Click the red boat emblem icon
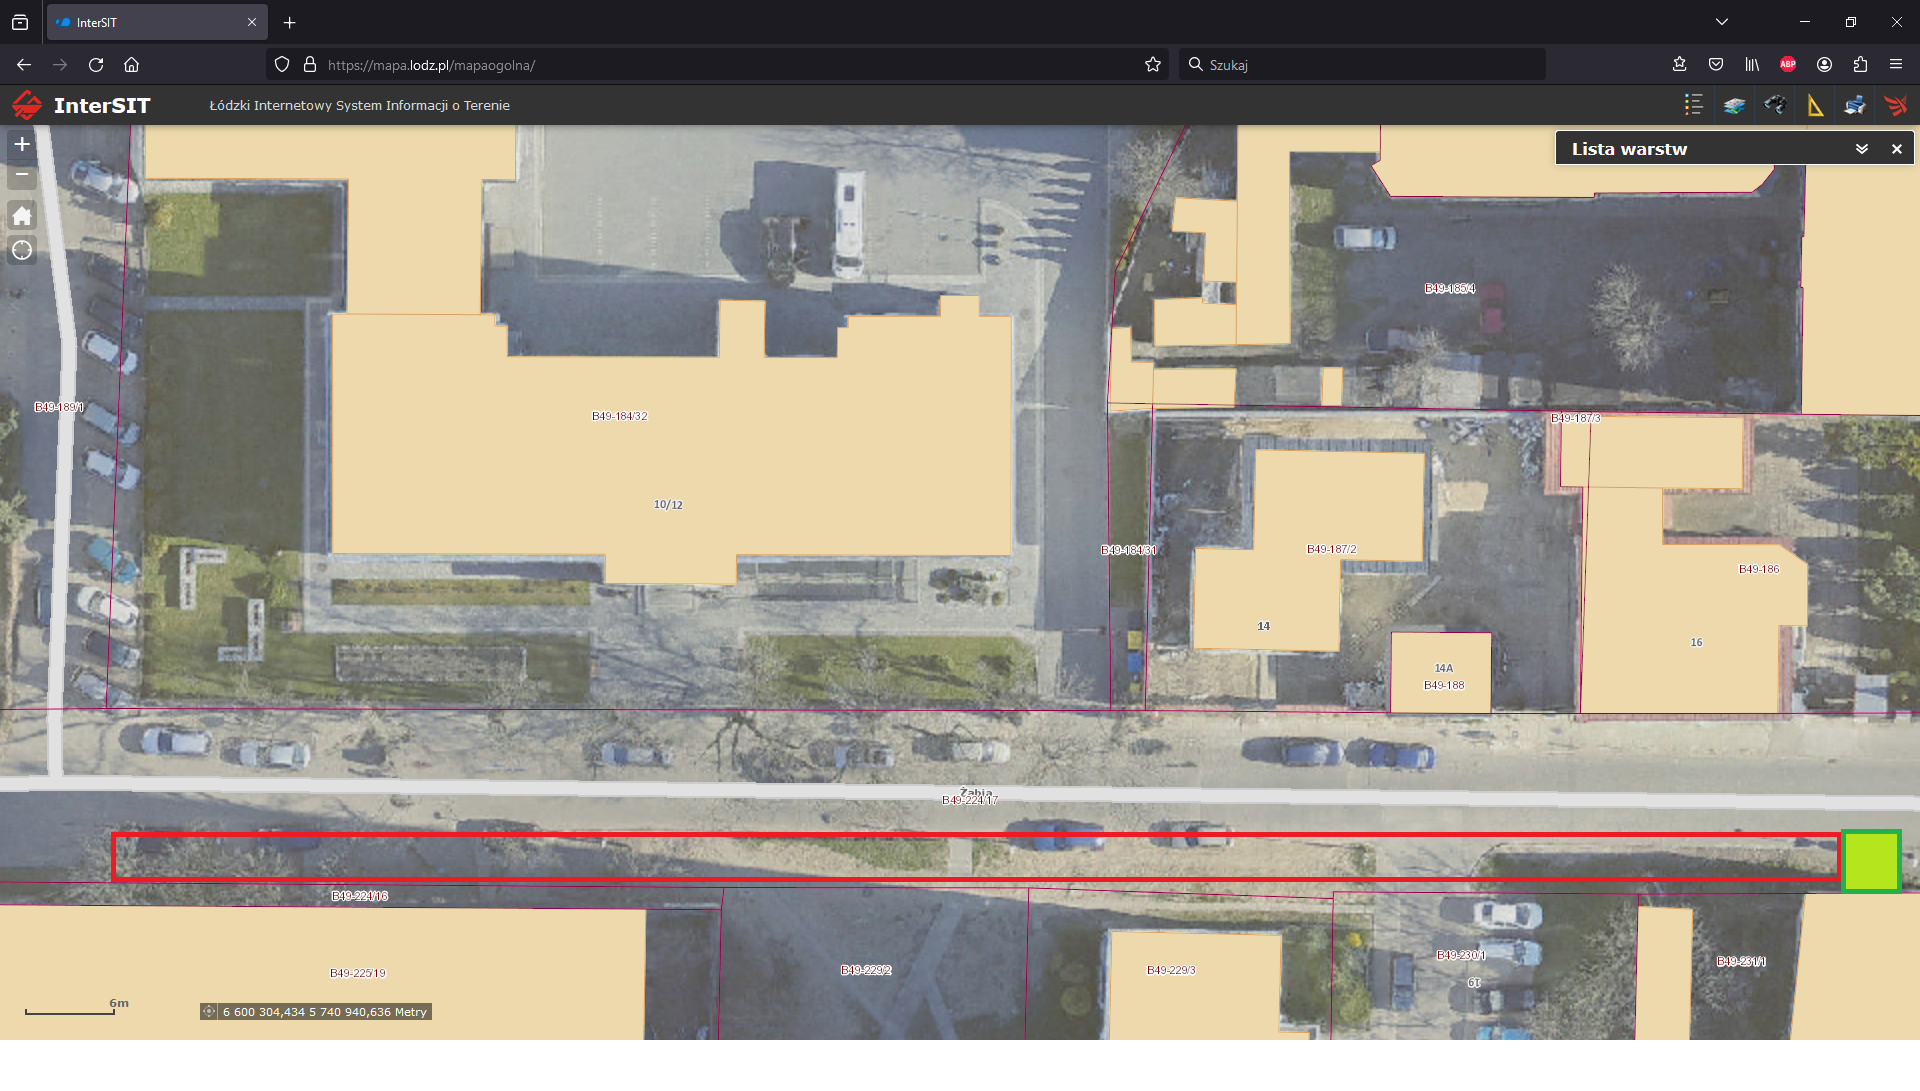This screenshot has width=1920, height=1091. pyautogui.click(x=1895, y=105)
